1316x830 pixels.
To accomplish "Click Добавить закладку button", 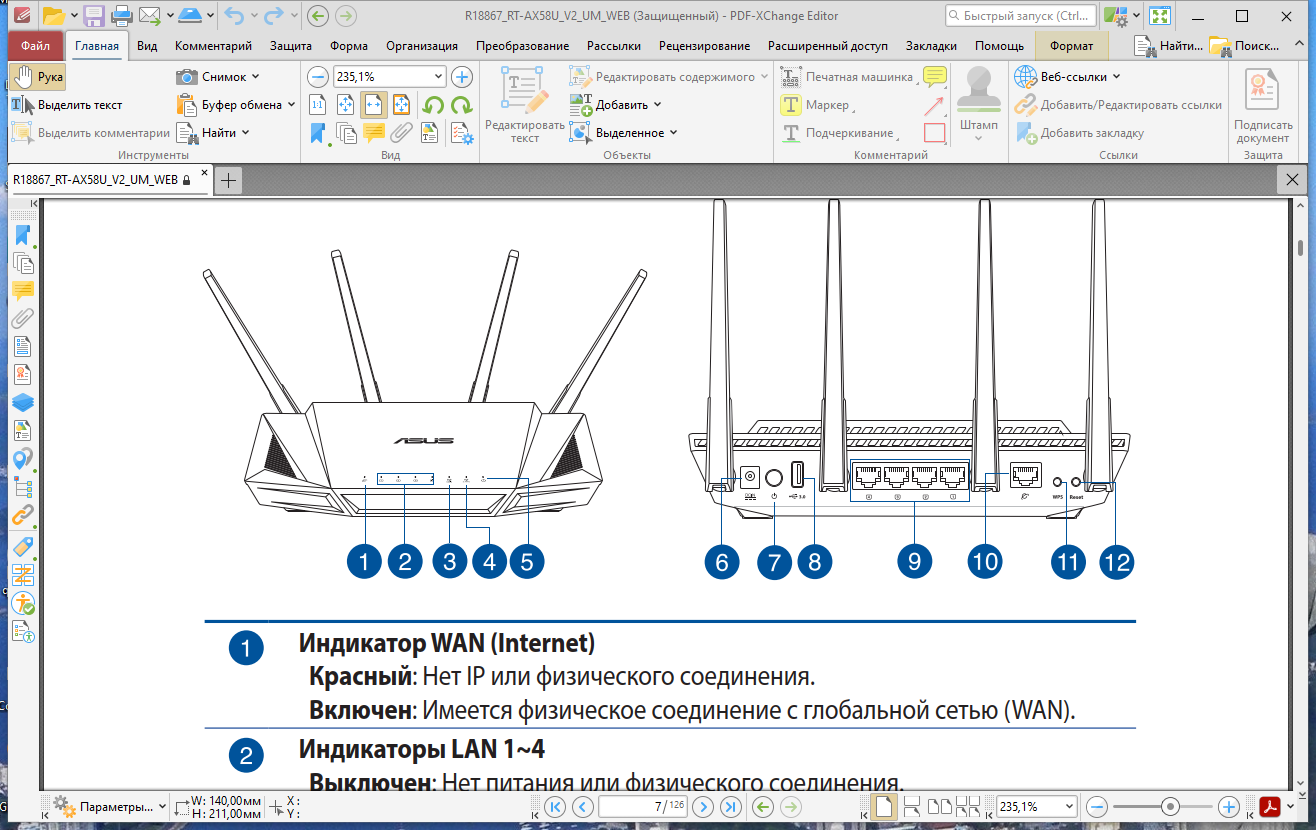I will point(1079,132).
